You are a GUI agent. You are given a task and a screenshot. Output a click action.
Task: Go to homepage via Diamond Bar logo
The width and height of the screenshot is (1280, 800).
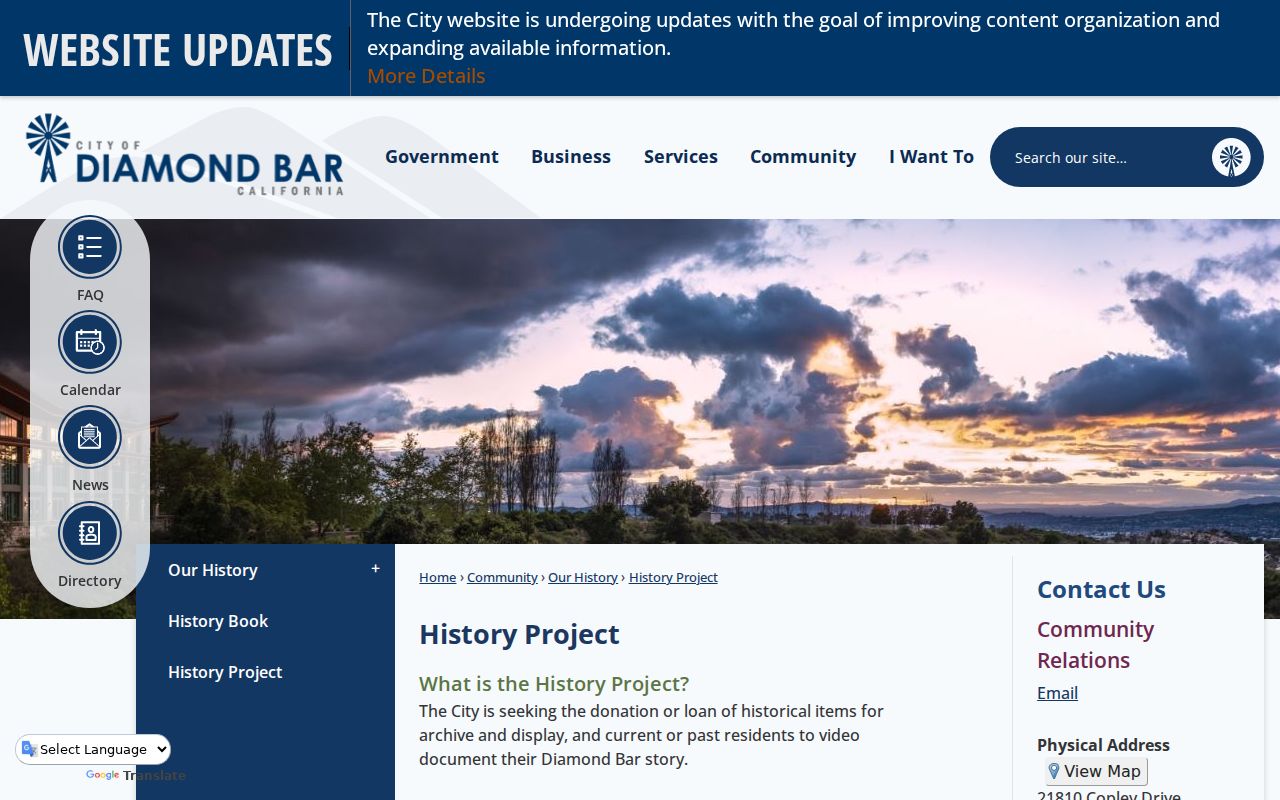[x=185, y=154]
